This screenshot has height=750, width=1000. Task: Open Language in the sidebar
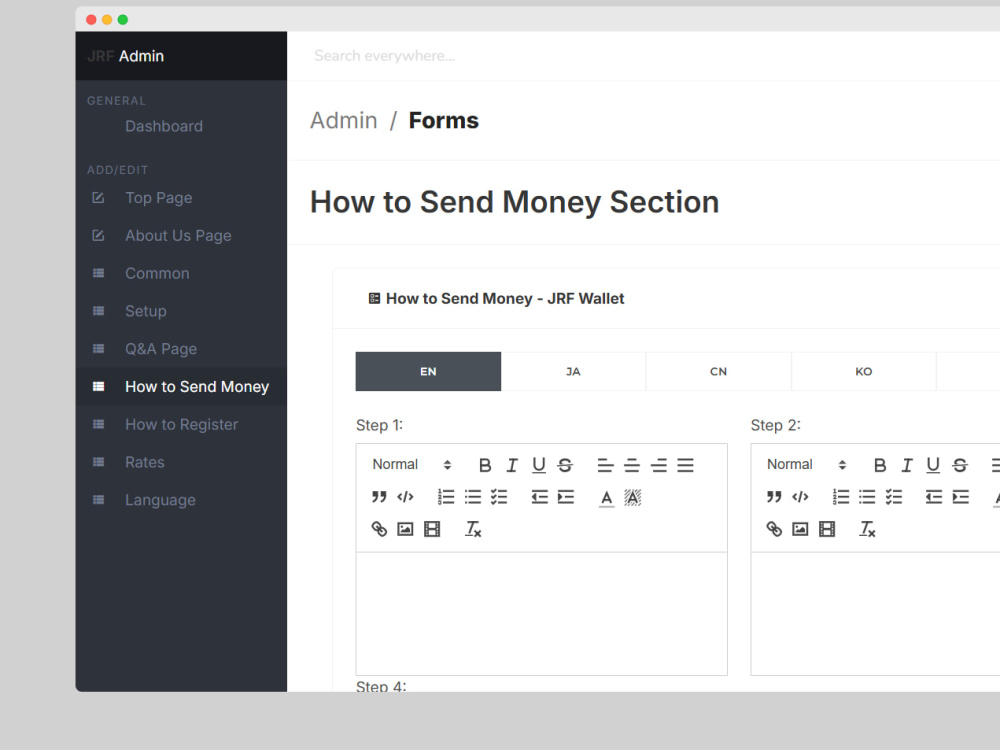pos(181,500)
